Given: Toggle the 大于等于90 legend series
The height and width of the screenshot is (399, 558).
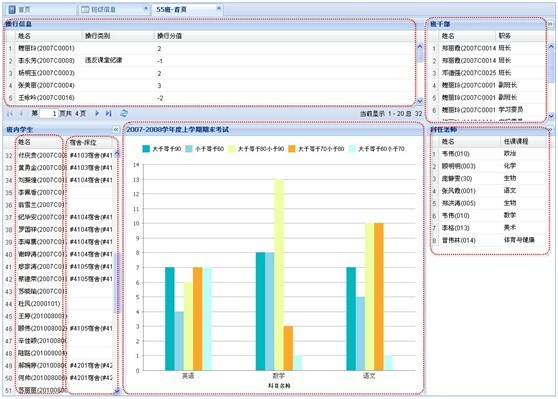Looking at the screenshot, I should tap(162, 149).
